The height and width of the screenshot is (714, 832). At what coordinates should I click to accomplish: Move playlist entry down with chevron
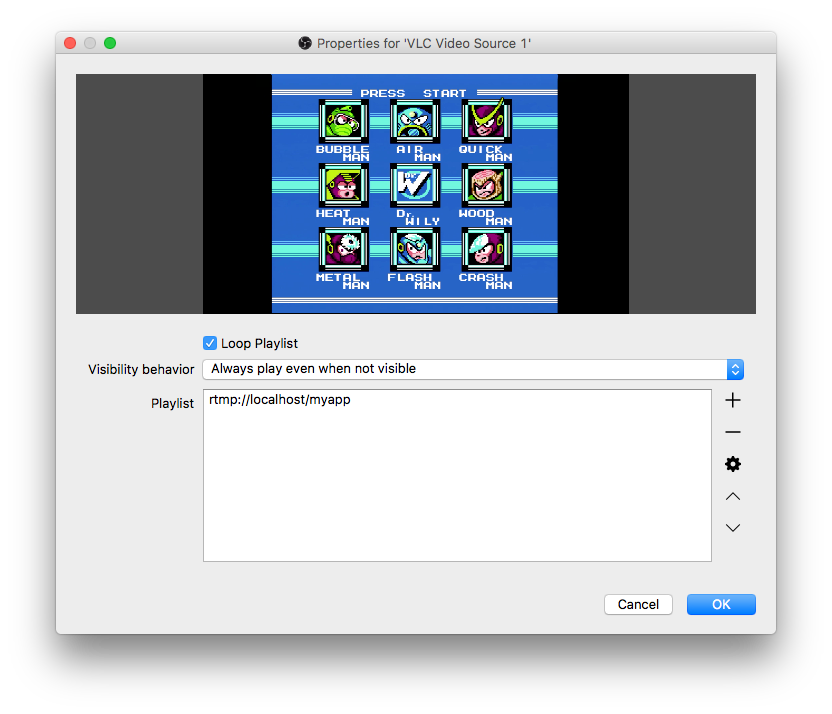(733, 528)
